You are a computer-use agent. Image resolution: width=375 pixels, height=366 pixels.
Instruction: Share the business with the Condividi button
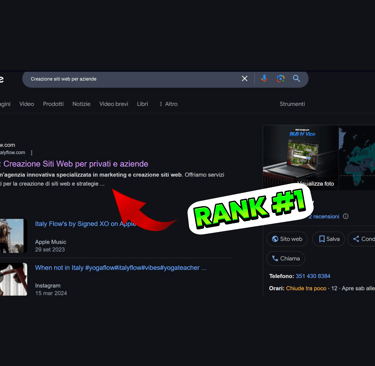[362, 239]
